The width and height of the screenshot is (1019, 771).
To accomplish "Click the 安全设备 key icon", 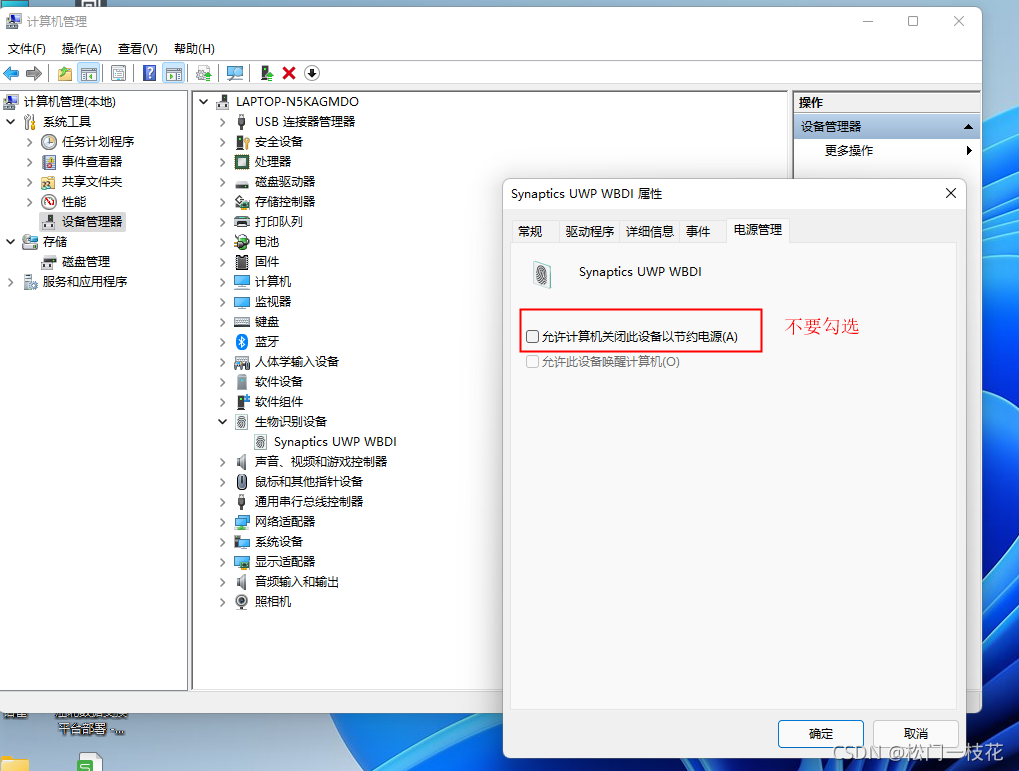I will pyautogui.click(x=242, y=142).
